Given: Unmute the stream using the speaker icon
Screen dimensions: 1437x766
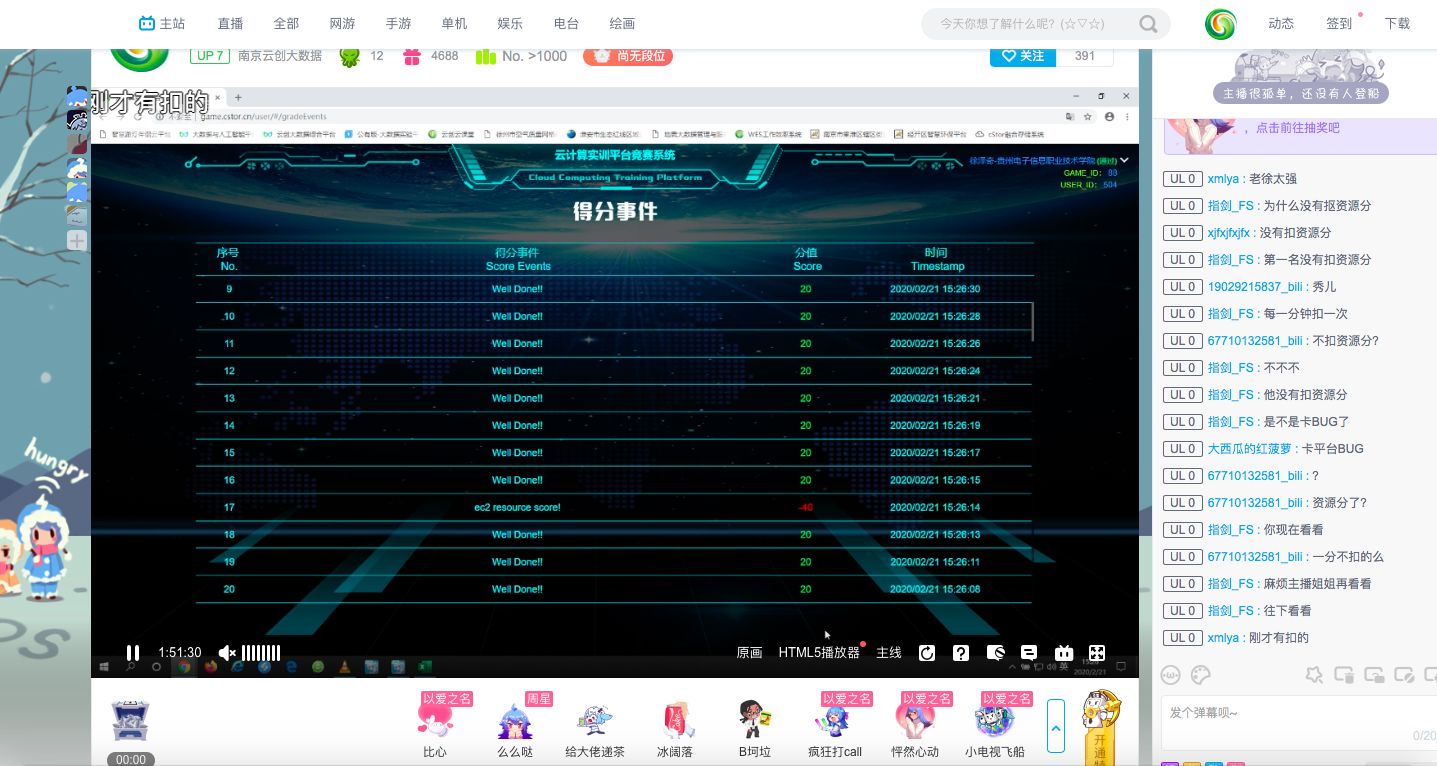Looking at the screenshot, I should (227, 653).
